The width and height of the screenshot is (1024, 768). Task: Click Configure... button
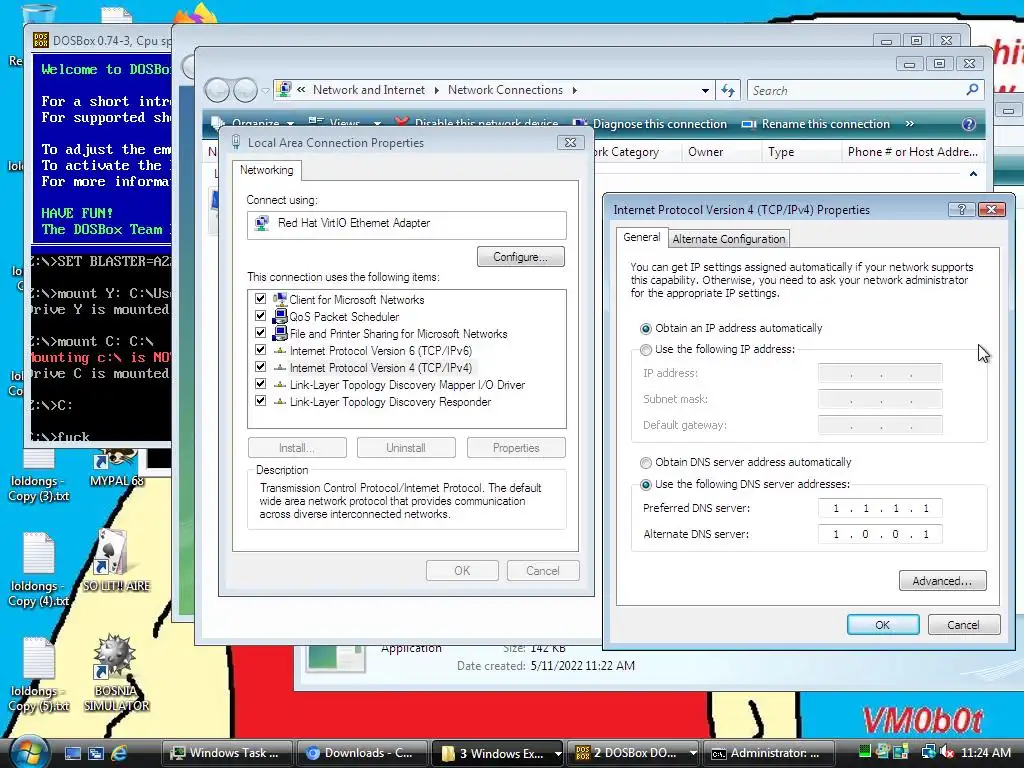coord(520,257)
